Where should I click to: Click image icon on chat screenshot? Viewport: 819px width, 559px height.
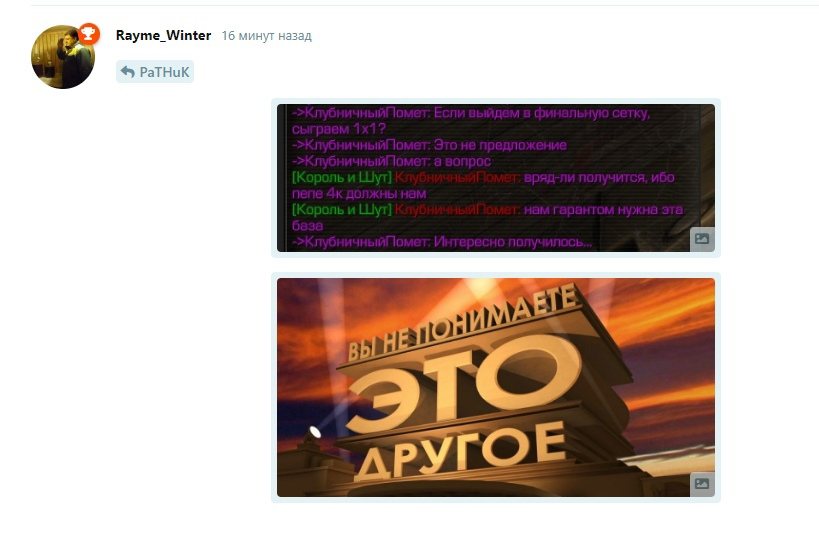[702, 239]
